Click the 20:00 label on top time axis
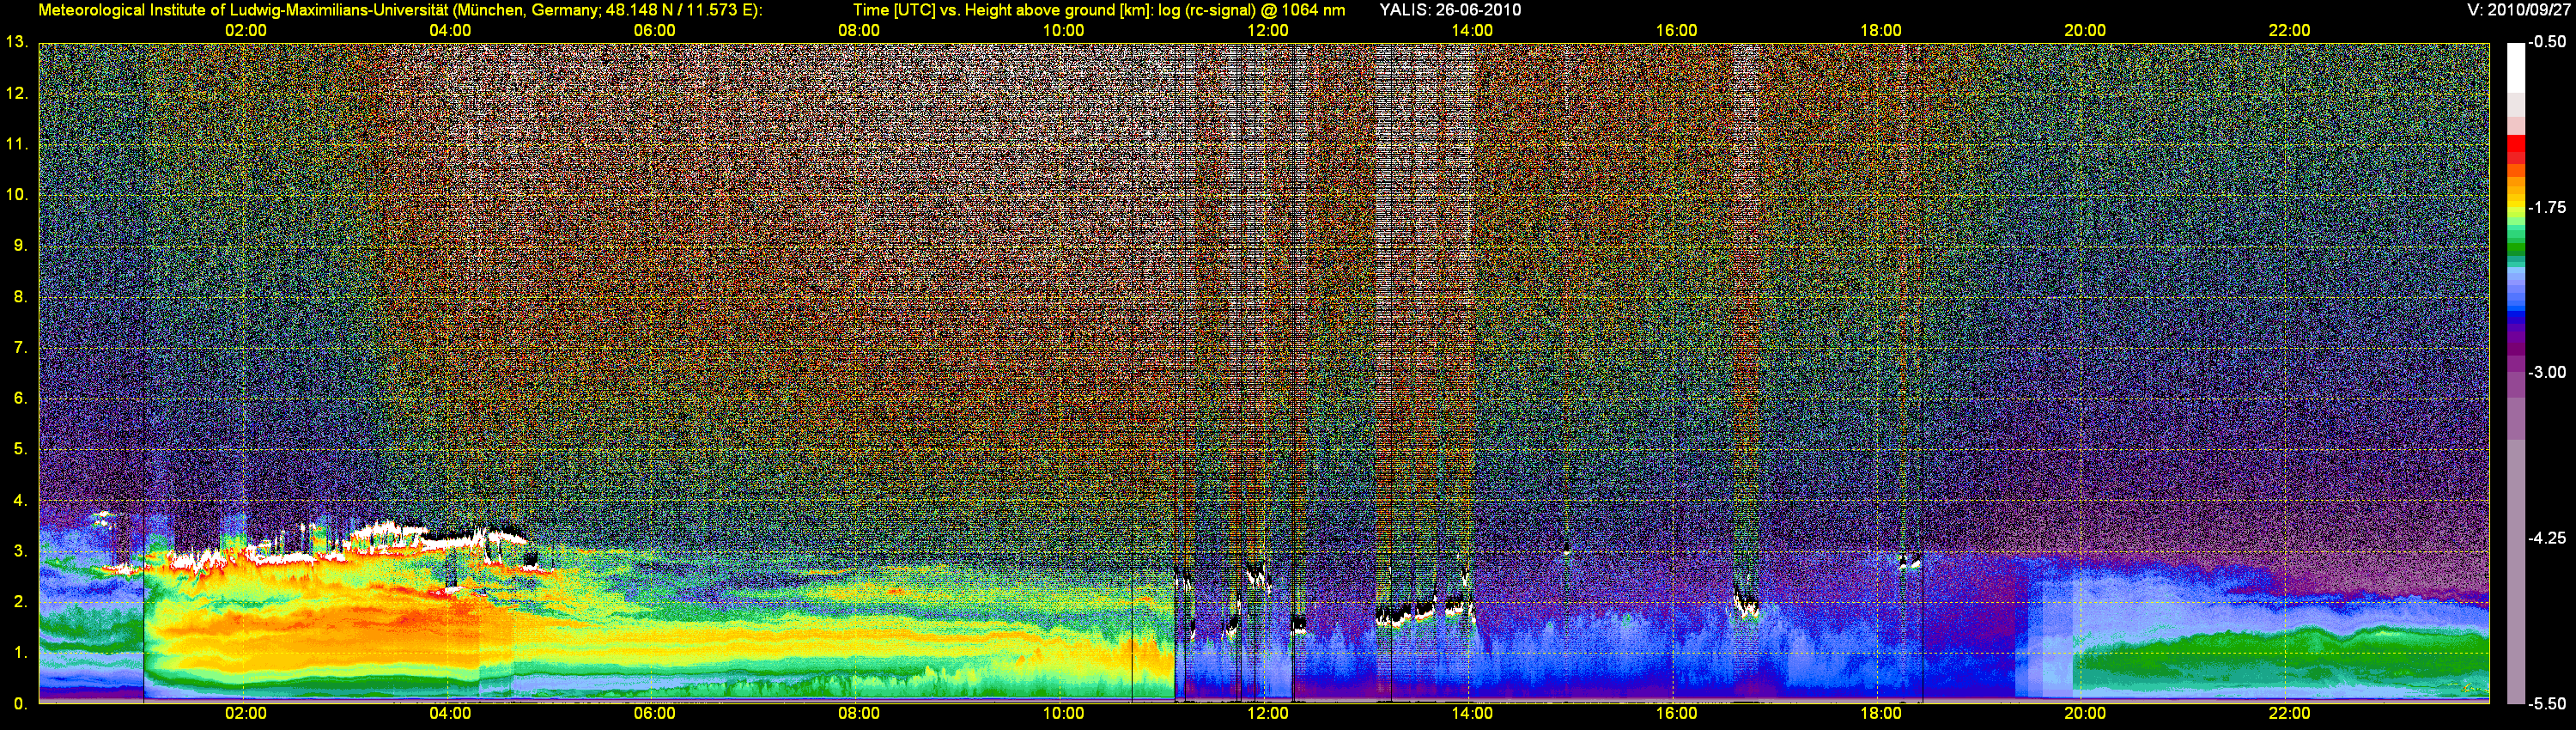This screenshot has height=730, width=2576. (2085, 31)
